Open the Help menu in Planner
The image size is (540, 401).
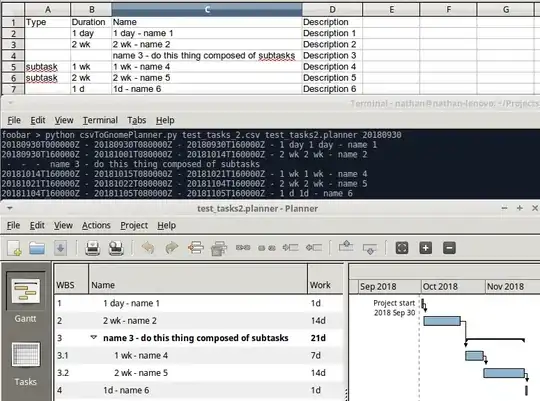coord(167,225)
